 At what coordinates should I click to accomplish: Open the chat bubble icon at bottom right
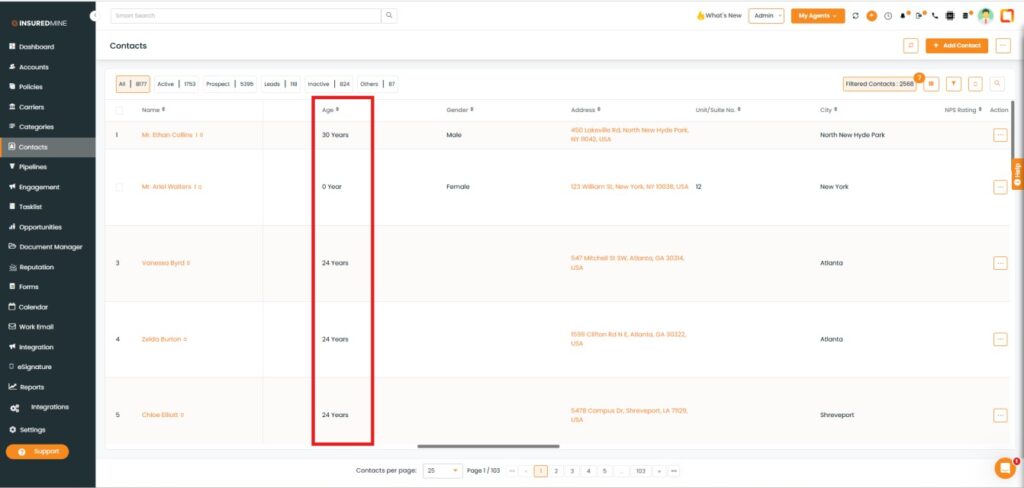pyautogui.click(x=1004, y=467)
